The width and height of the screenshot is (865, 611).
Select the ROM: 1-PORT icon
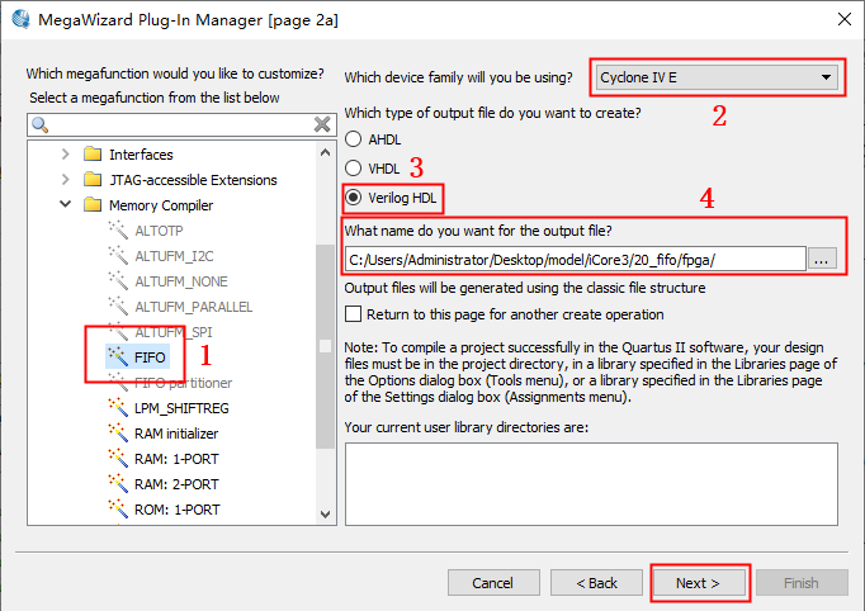118,509
